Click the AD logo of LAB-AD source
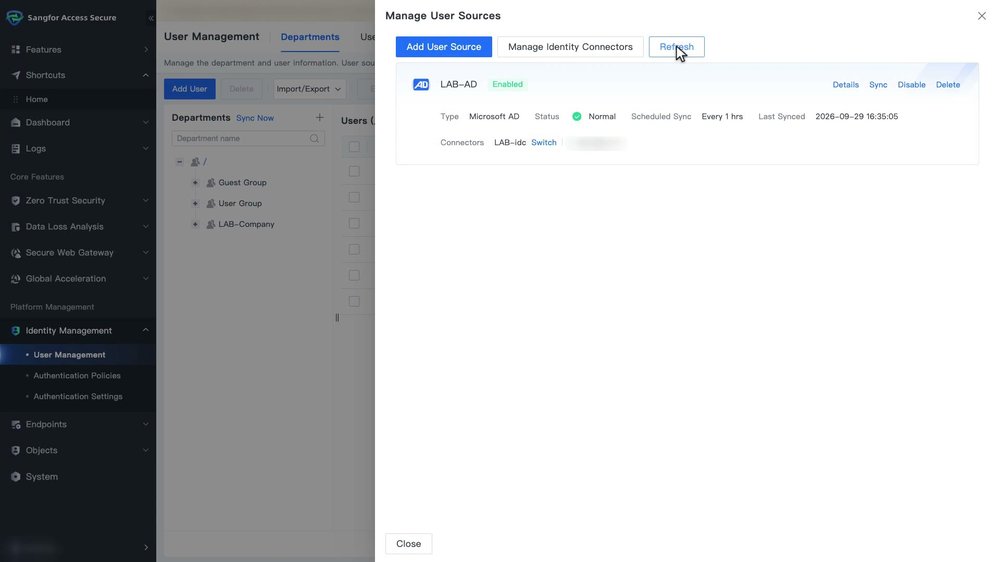This screenshot has height=562, width=1000. pyautogui.click(x=421, y=84)
